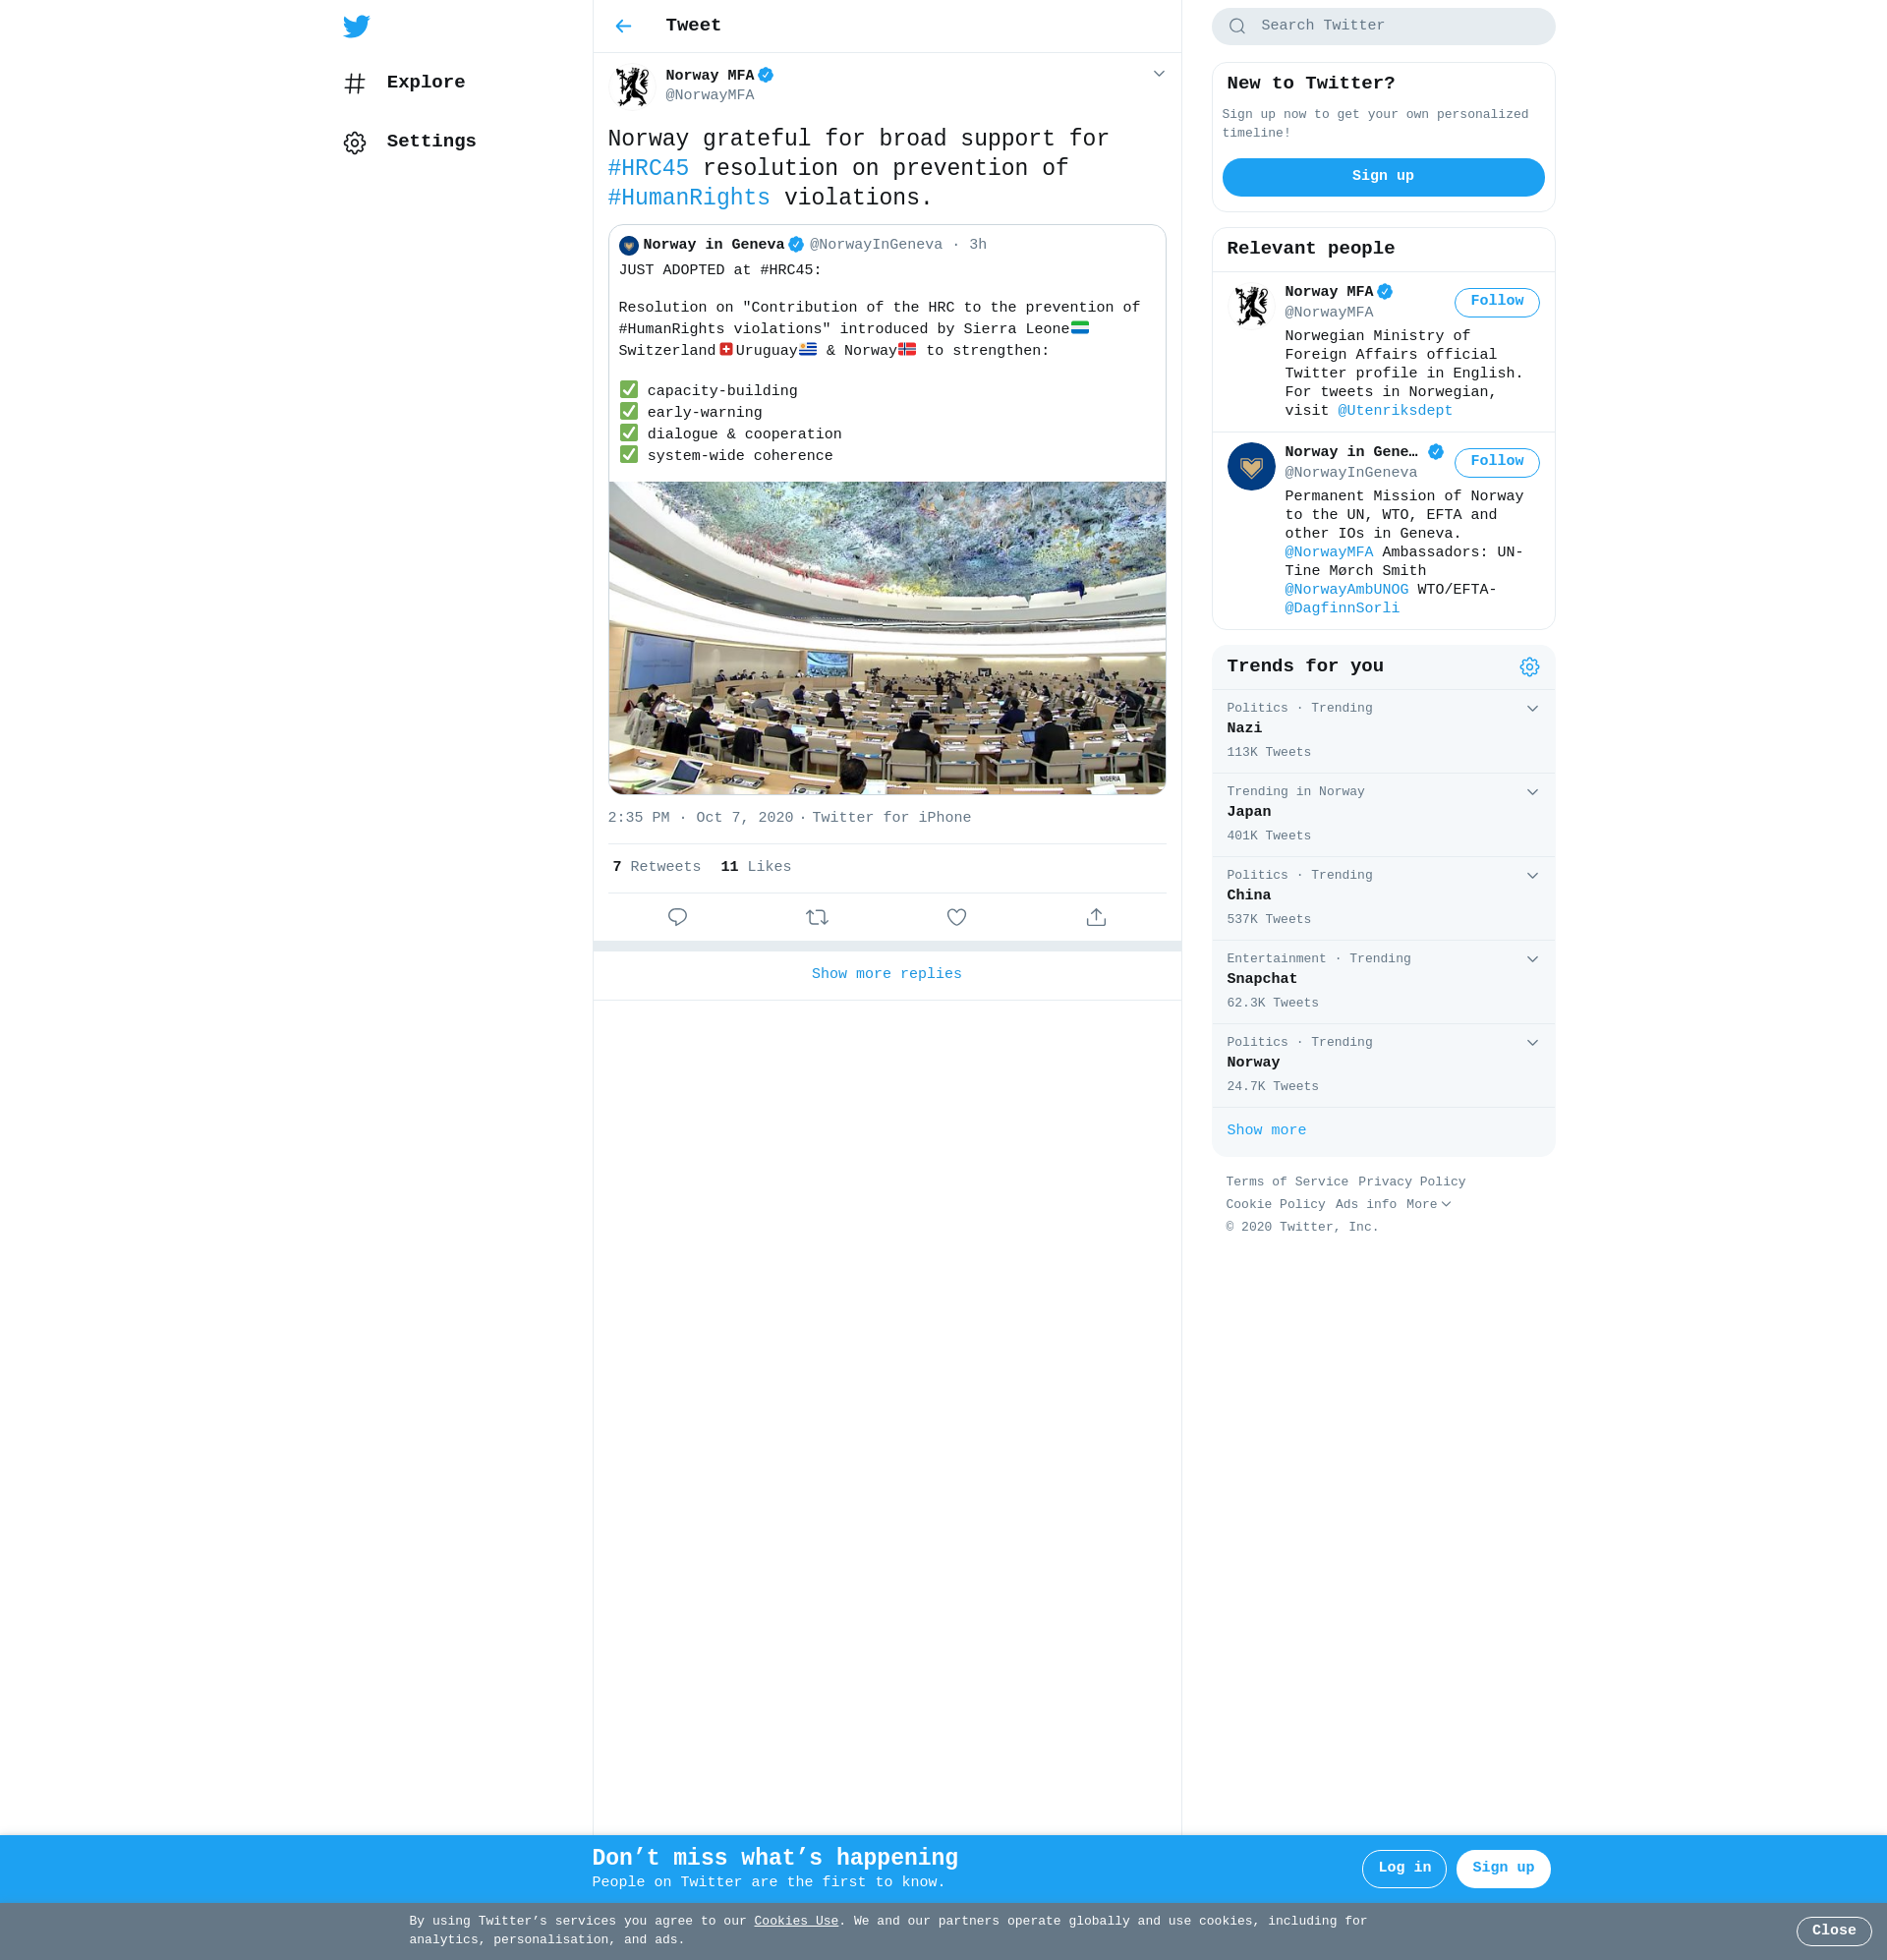View the 11 Likes list
Viewport: 1887px width, 1960px height.
[756, 867]
